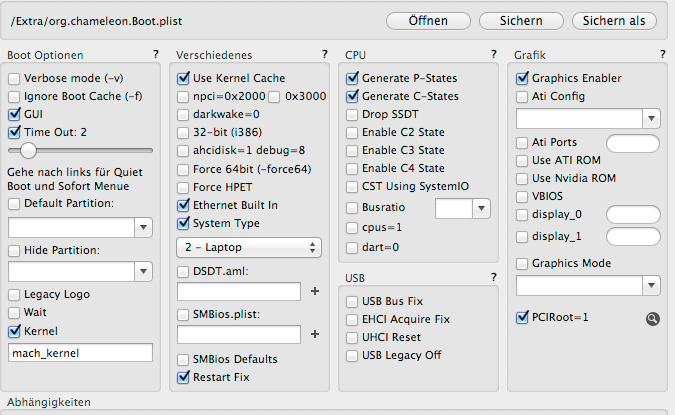Expand the Busratio combo box
This screenshot has width=675, height=415.
point(481,208)
